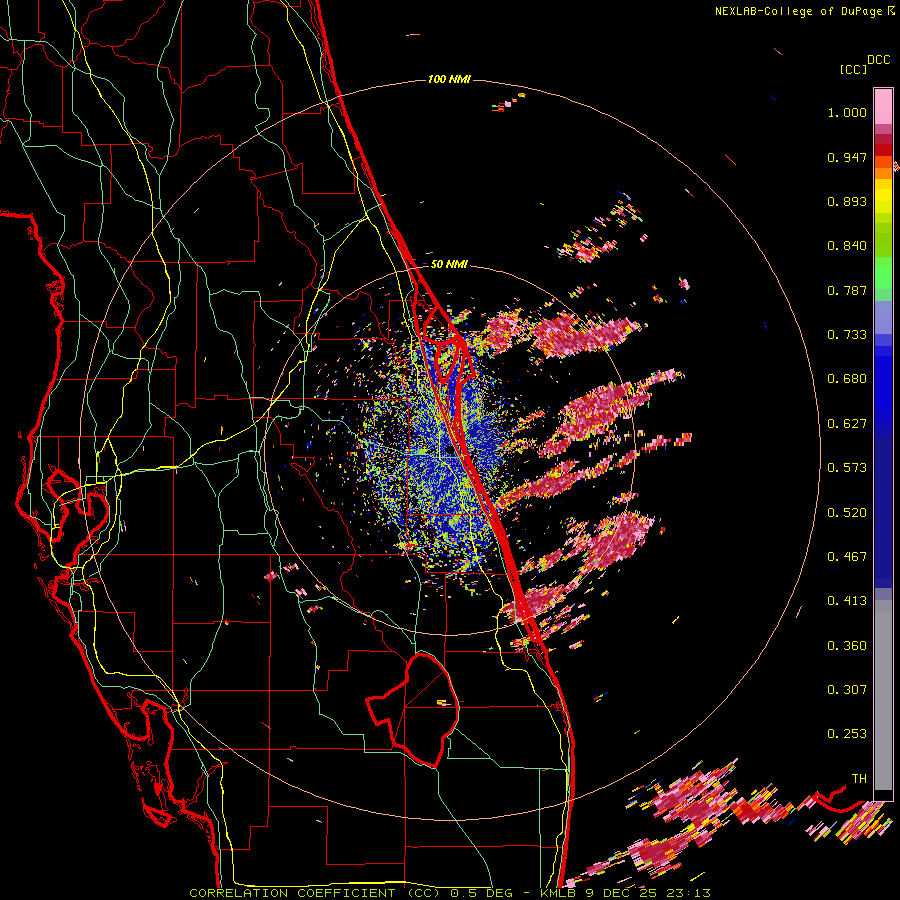Select the 0.573 scale value
The width and height of the screenshot is (900, 900).
tap(847, 468)
